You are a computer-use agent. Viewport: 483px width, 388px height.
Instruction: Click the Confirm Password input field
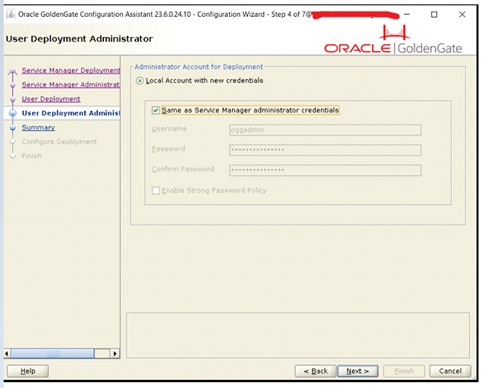325,170
